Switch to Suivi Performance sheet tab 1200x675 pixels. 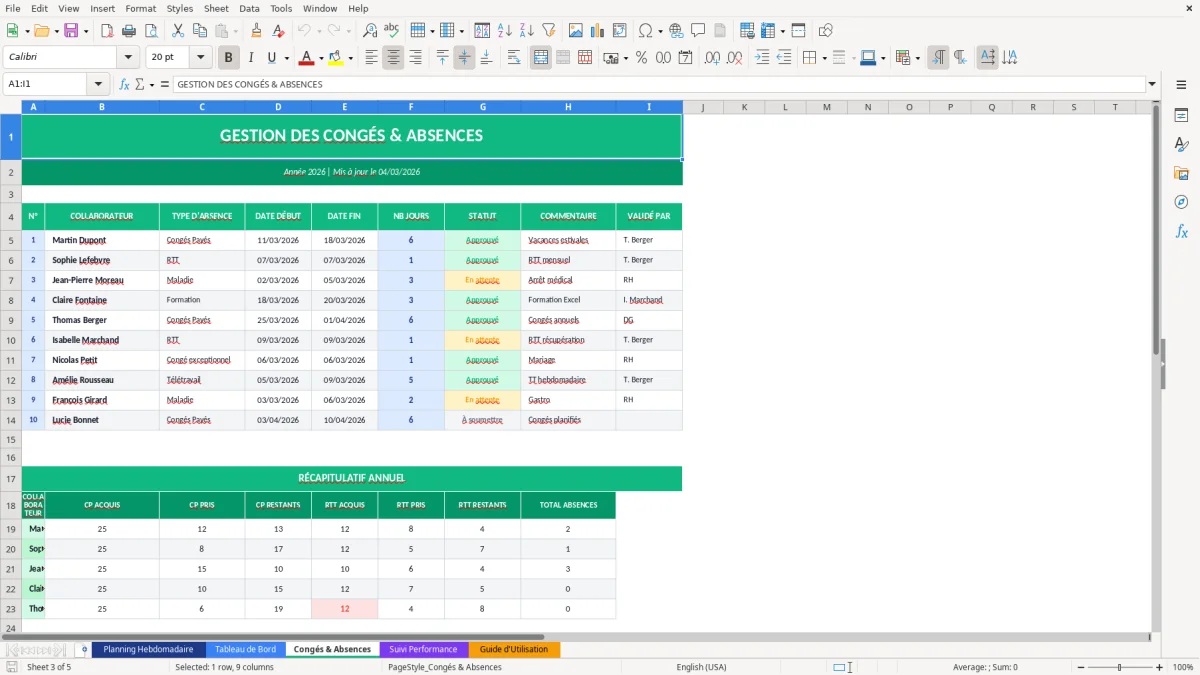coord(423,650)
